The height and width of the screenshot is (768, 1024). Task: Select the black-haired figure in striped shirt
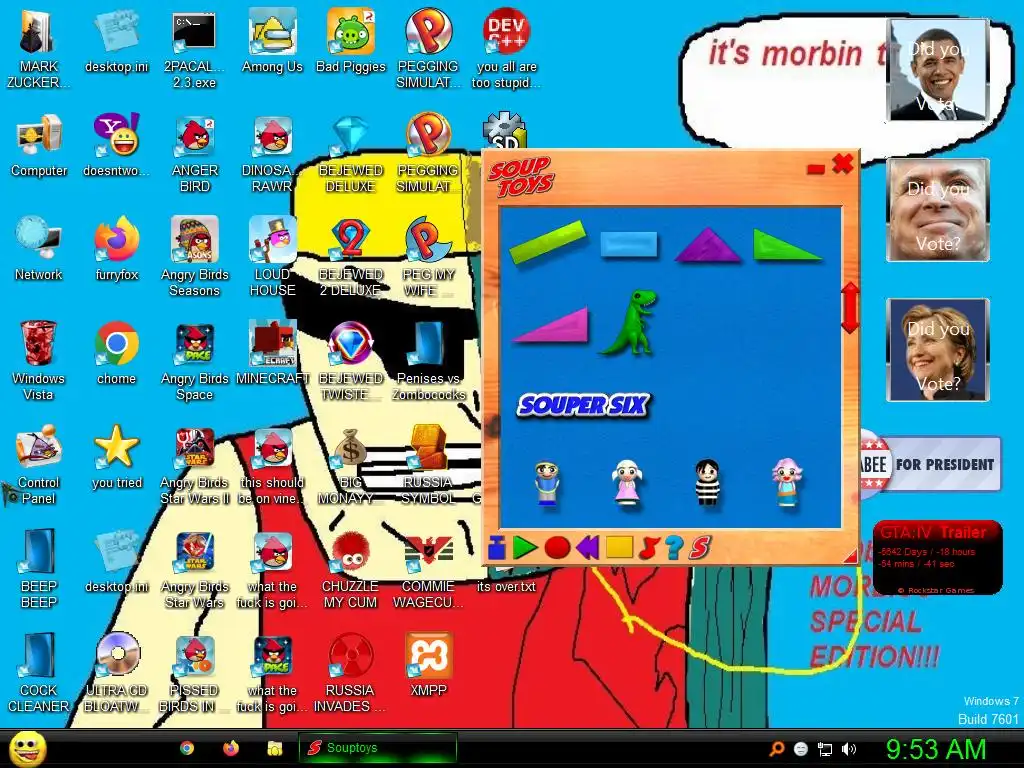(707, 482)
